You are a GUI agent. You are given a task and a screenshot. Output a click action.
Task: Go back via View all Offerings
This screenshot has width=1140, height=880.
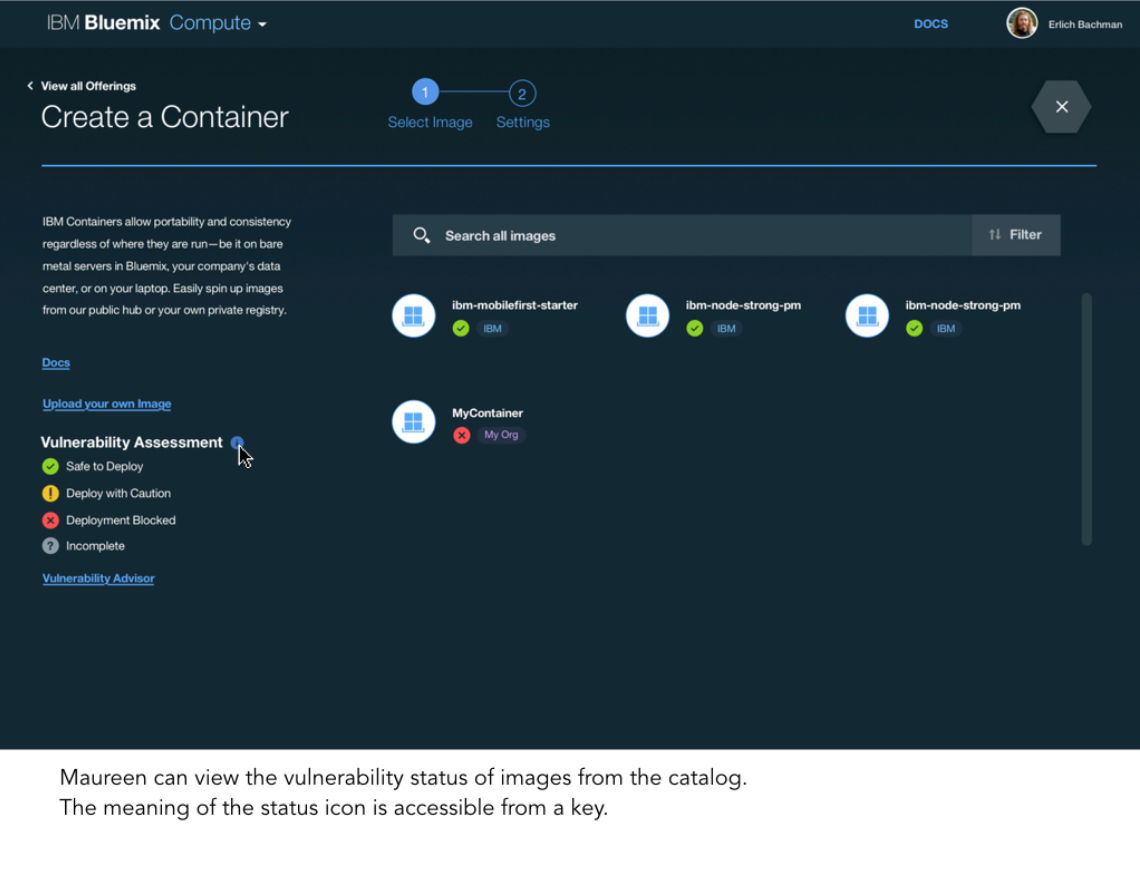[x=88, y=86]
